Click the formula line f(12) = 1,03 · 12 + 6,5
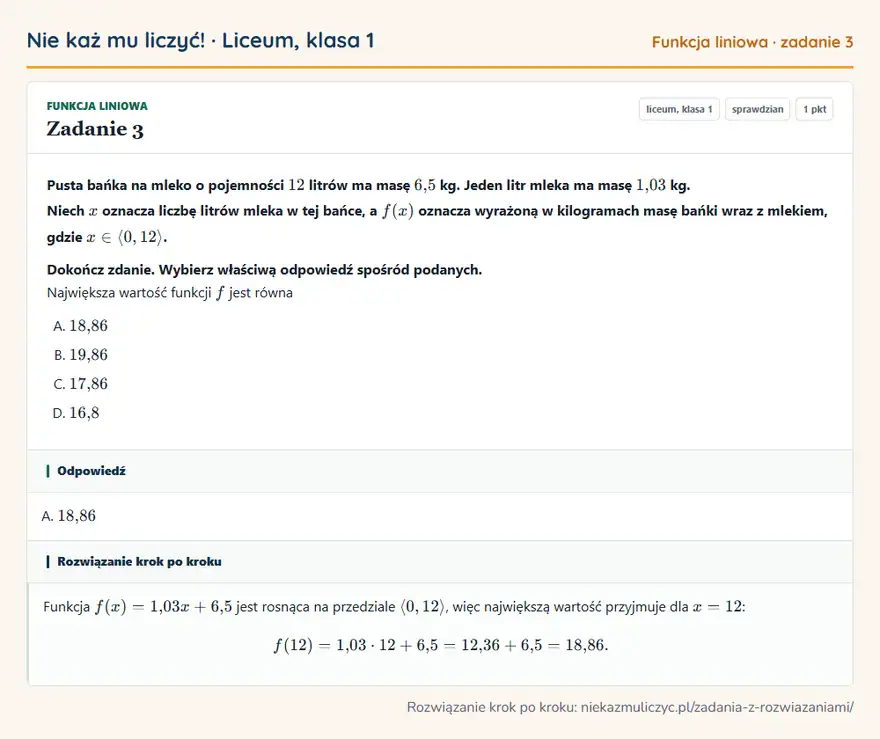The image size is (880, 739). pyautogui.click(x=441, y=645)
